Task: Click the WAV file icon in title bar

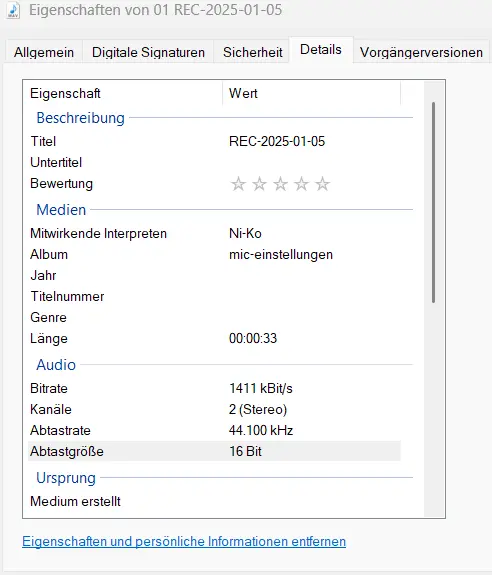Action: (13, 10)
